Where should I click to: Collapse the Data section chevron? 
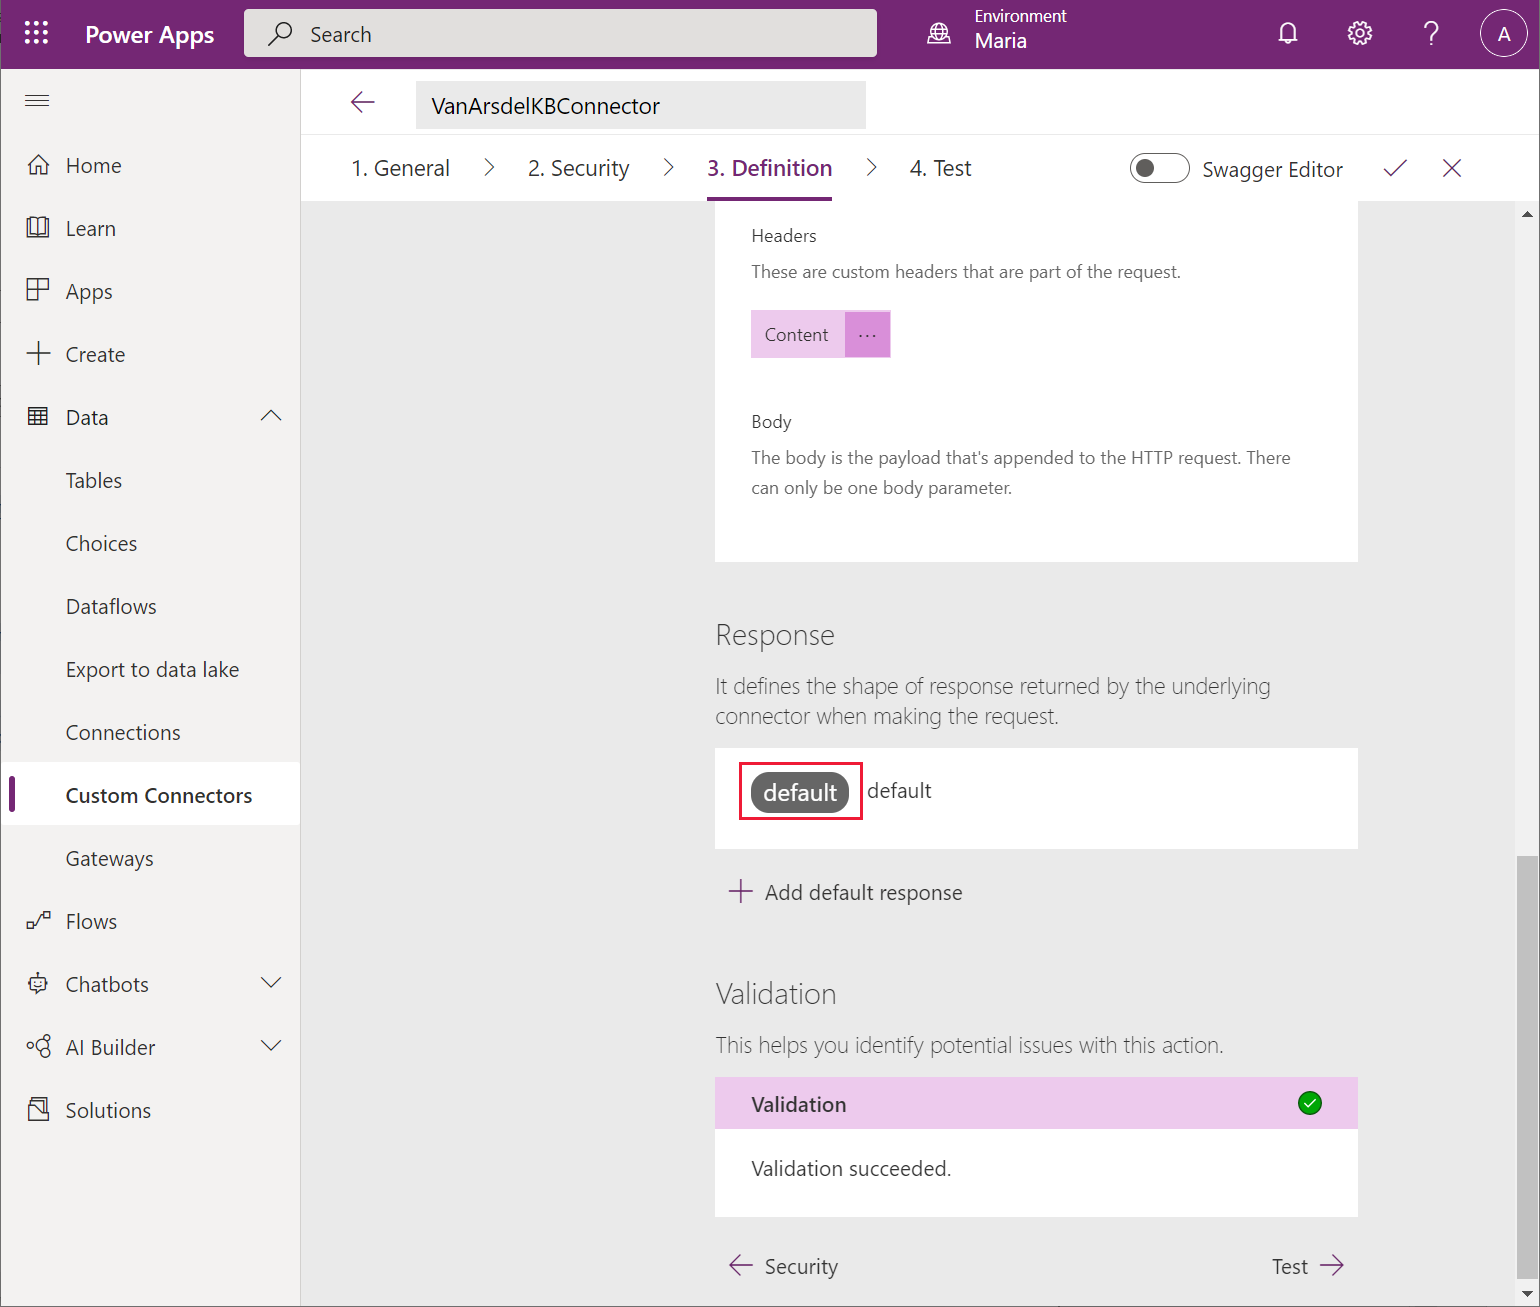coord(271,416)
